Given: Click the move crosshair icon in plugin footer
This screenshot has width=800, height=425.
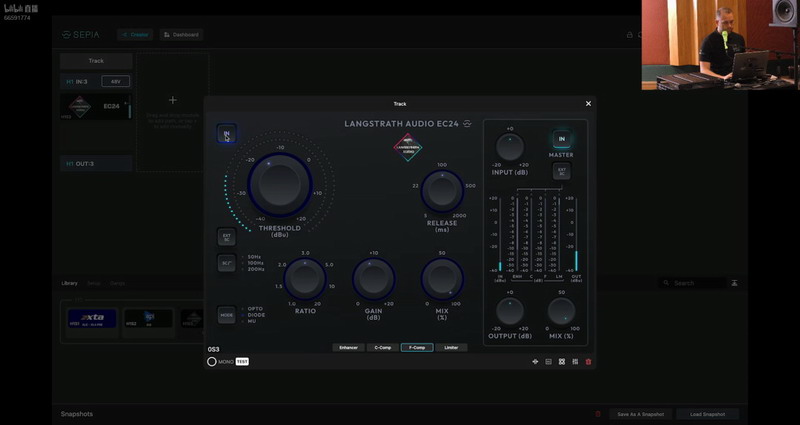Looking at the screenshot, I should click(x=535, y=362).
